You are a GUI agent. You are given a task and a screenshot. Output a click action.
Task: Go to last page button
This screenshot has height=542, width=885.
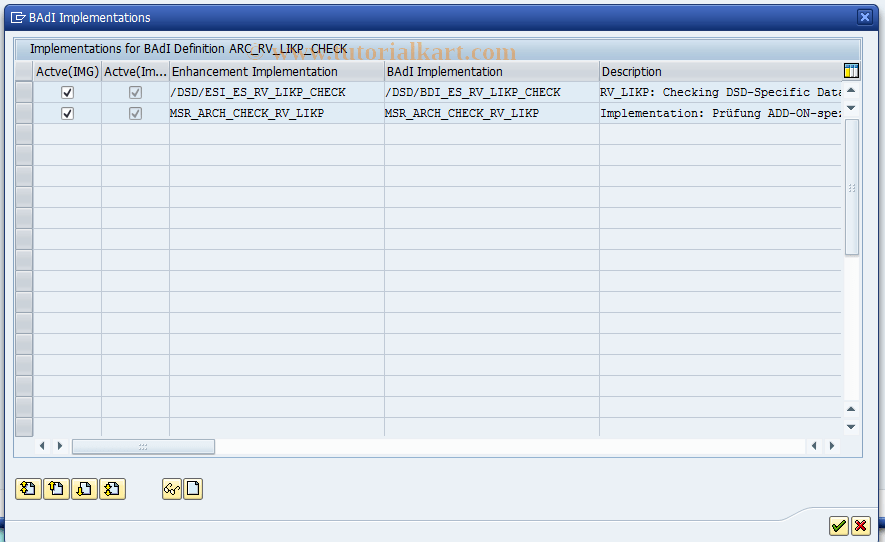click(112, 489)
